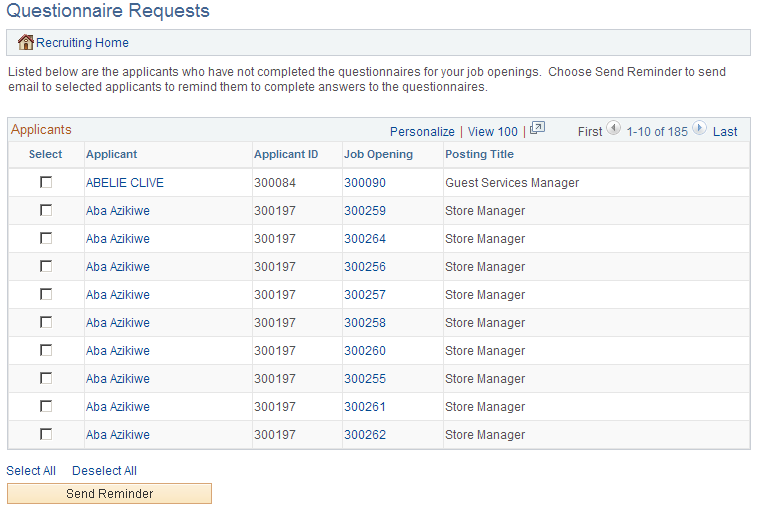Screen dimensions: 758x509
Task: Open Aba Azikiwe in the 300262 row
Action: 118,435
